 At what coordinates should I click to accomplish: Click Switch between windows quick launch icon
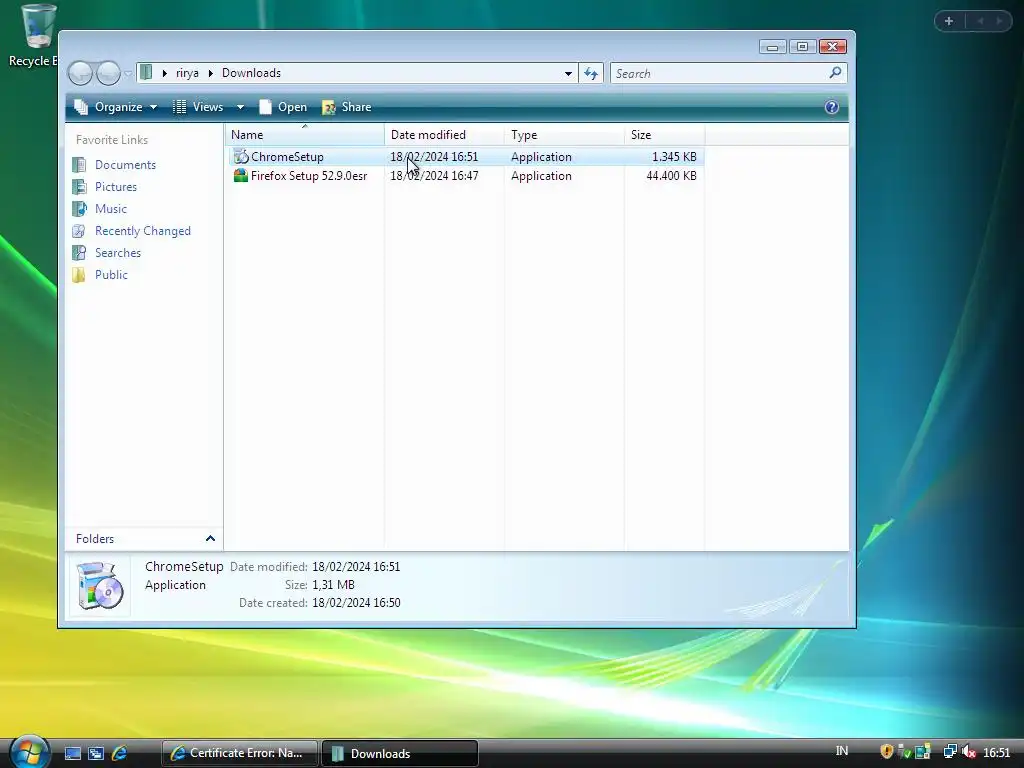(96, 753)
